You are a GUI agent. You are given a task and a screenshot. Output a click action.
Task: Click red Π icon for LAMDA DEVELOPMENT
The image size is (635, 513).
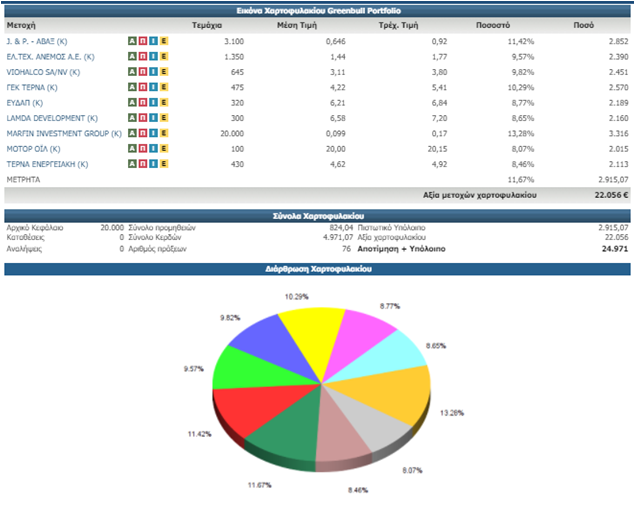pos(143,118)
